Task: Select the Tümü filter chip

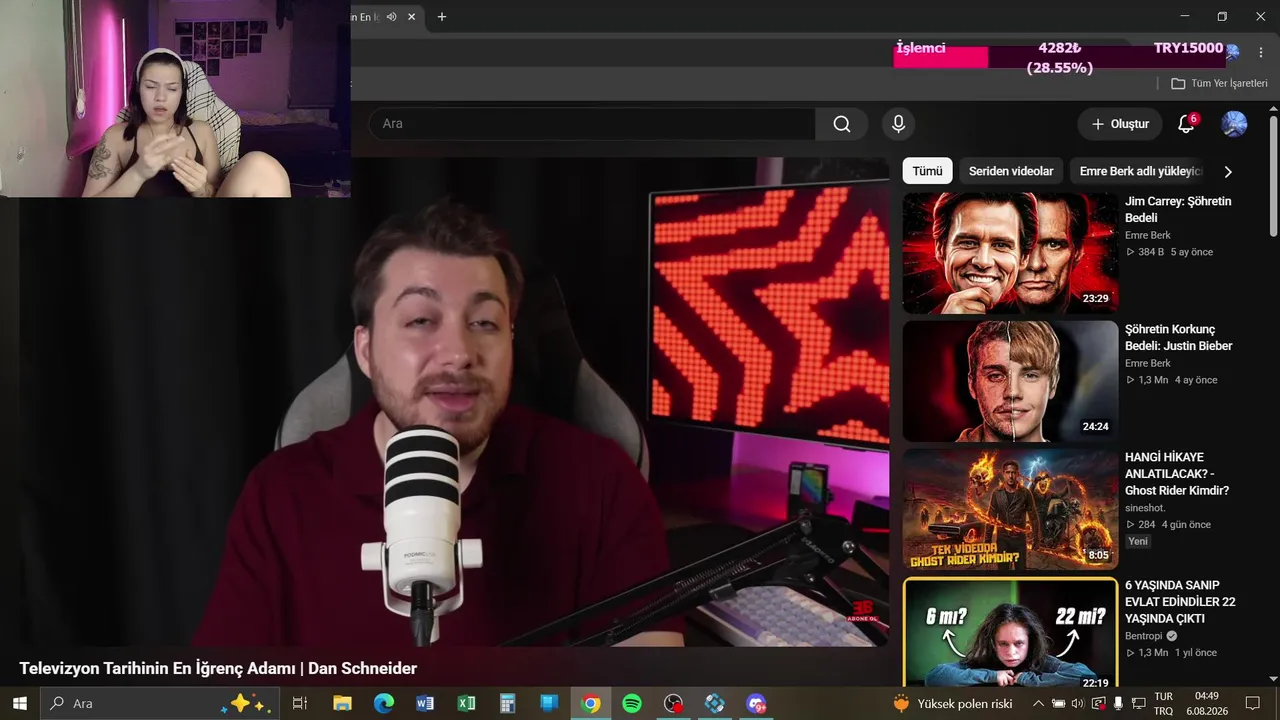Action: 927,171
